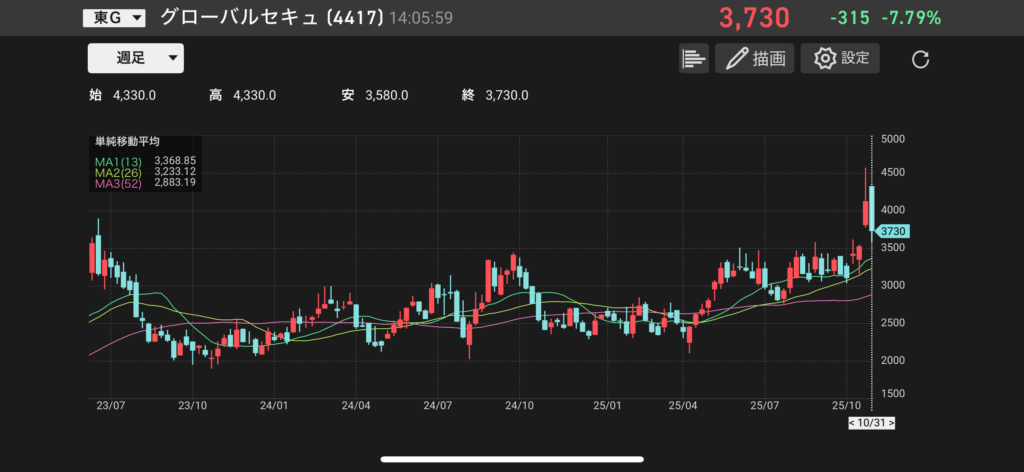1024x472 pixels.
Task: Click the 25/04 date on time axis
Action: pos(683,406)
